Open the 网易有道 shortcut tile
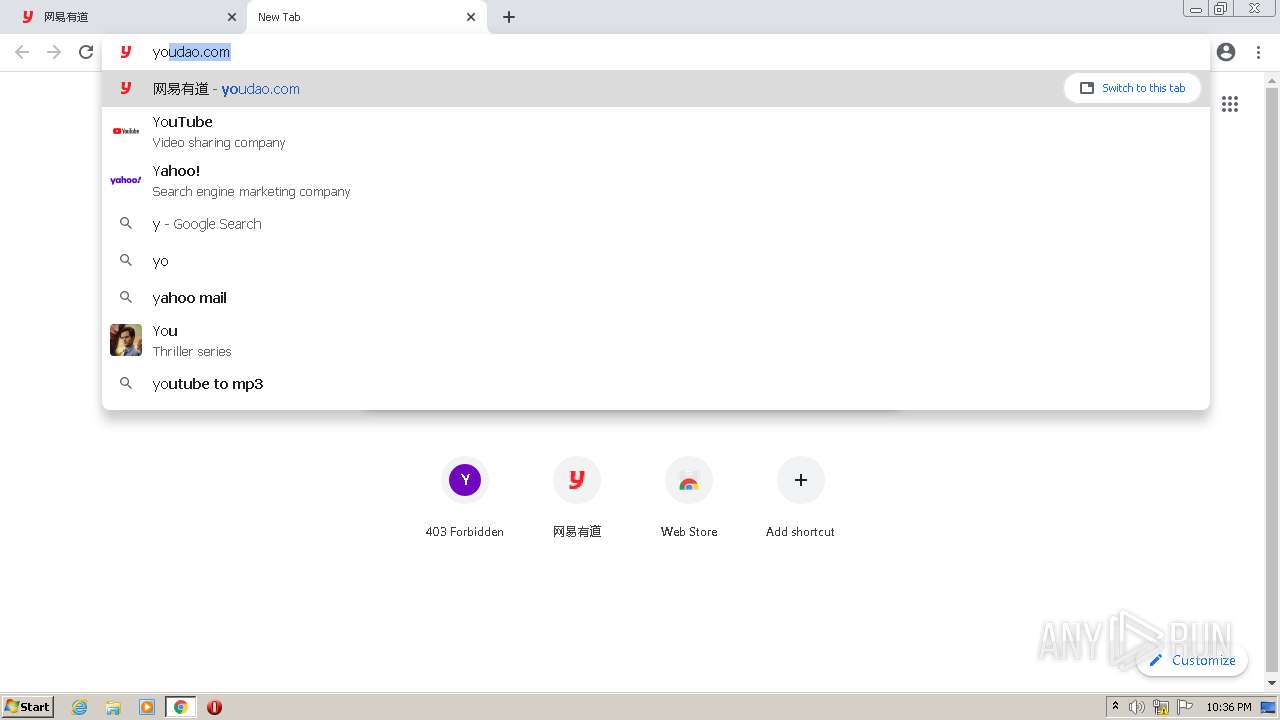Screen dimensions: 1280x720 [x=577, y=498]
